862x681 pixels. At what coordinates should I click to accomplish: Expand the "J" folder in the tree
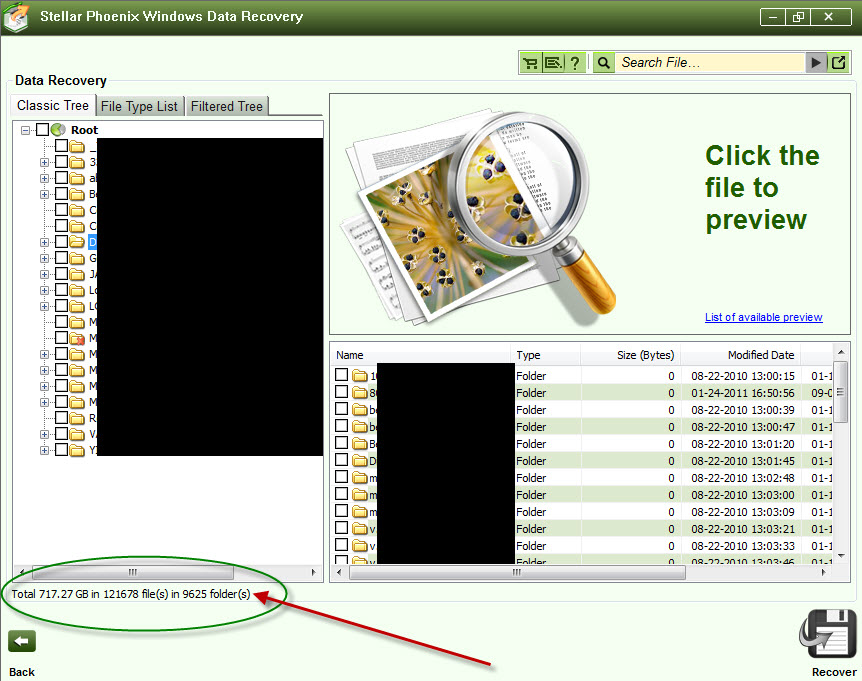point(45,274)
